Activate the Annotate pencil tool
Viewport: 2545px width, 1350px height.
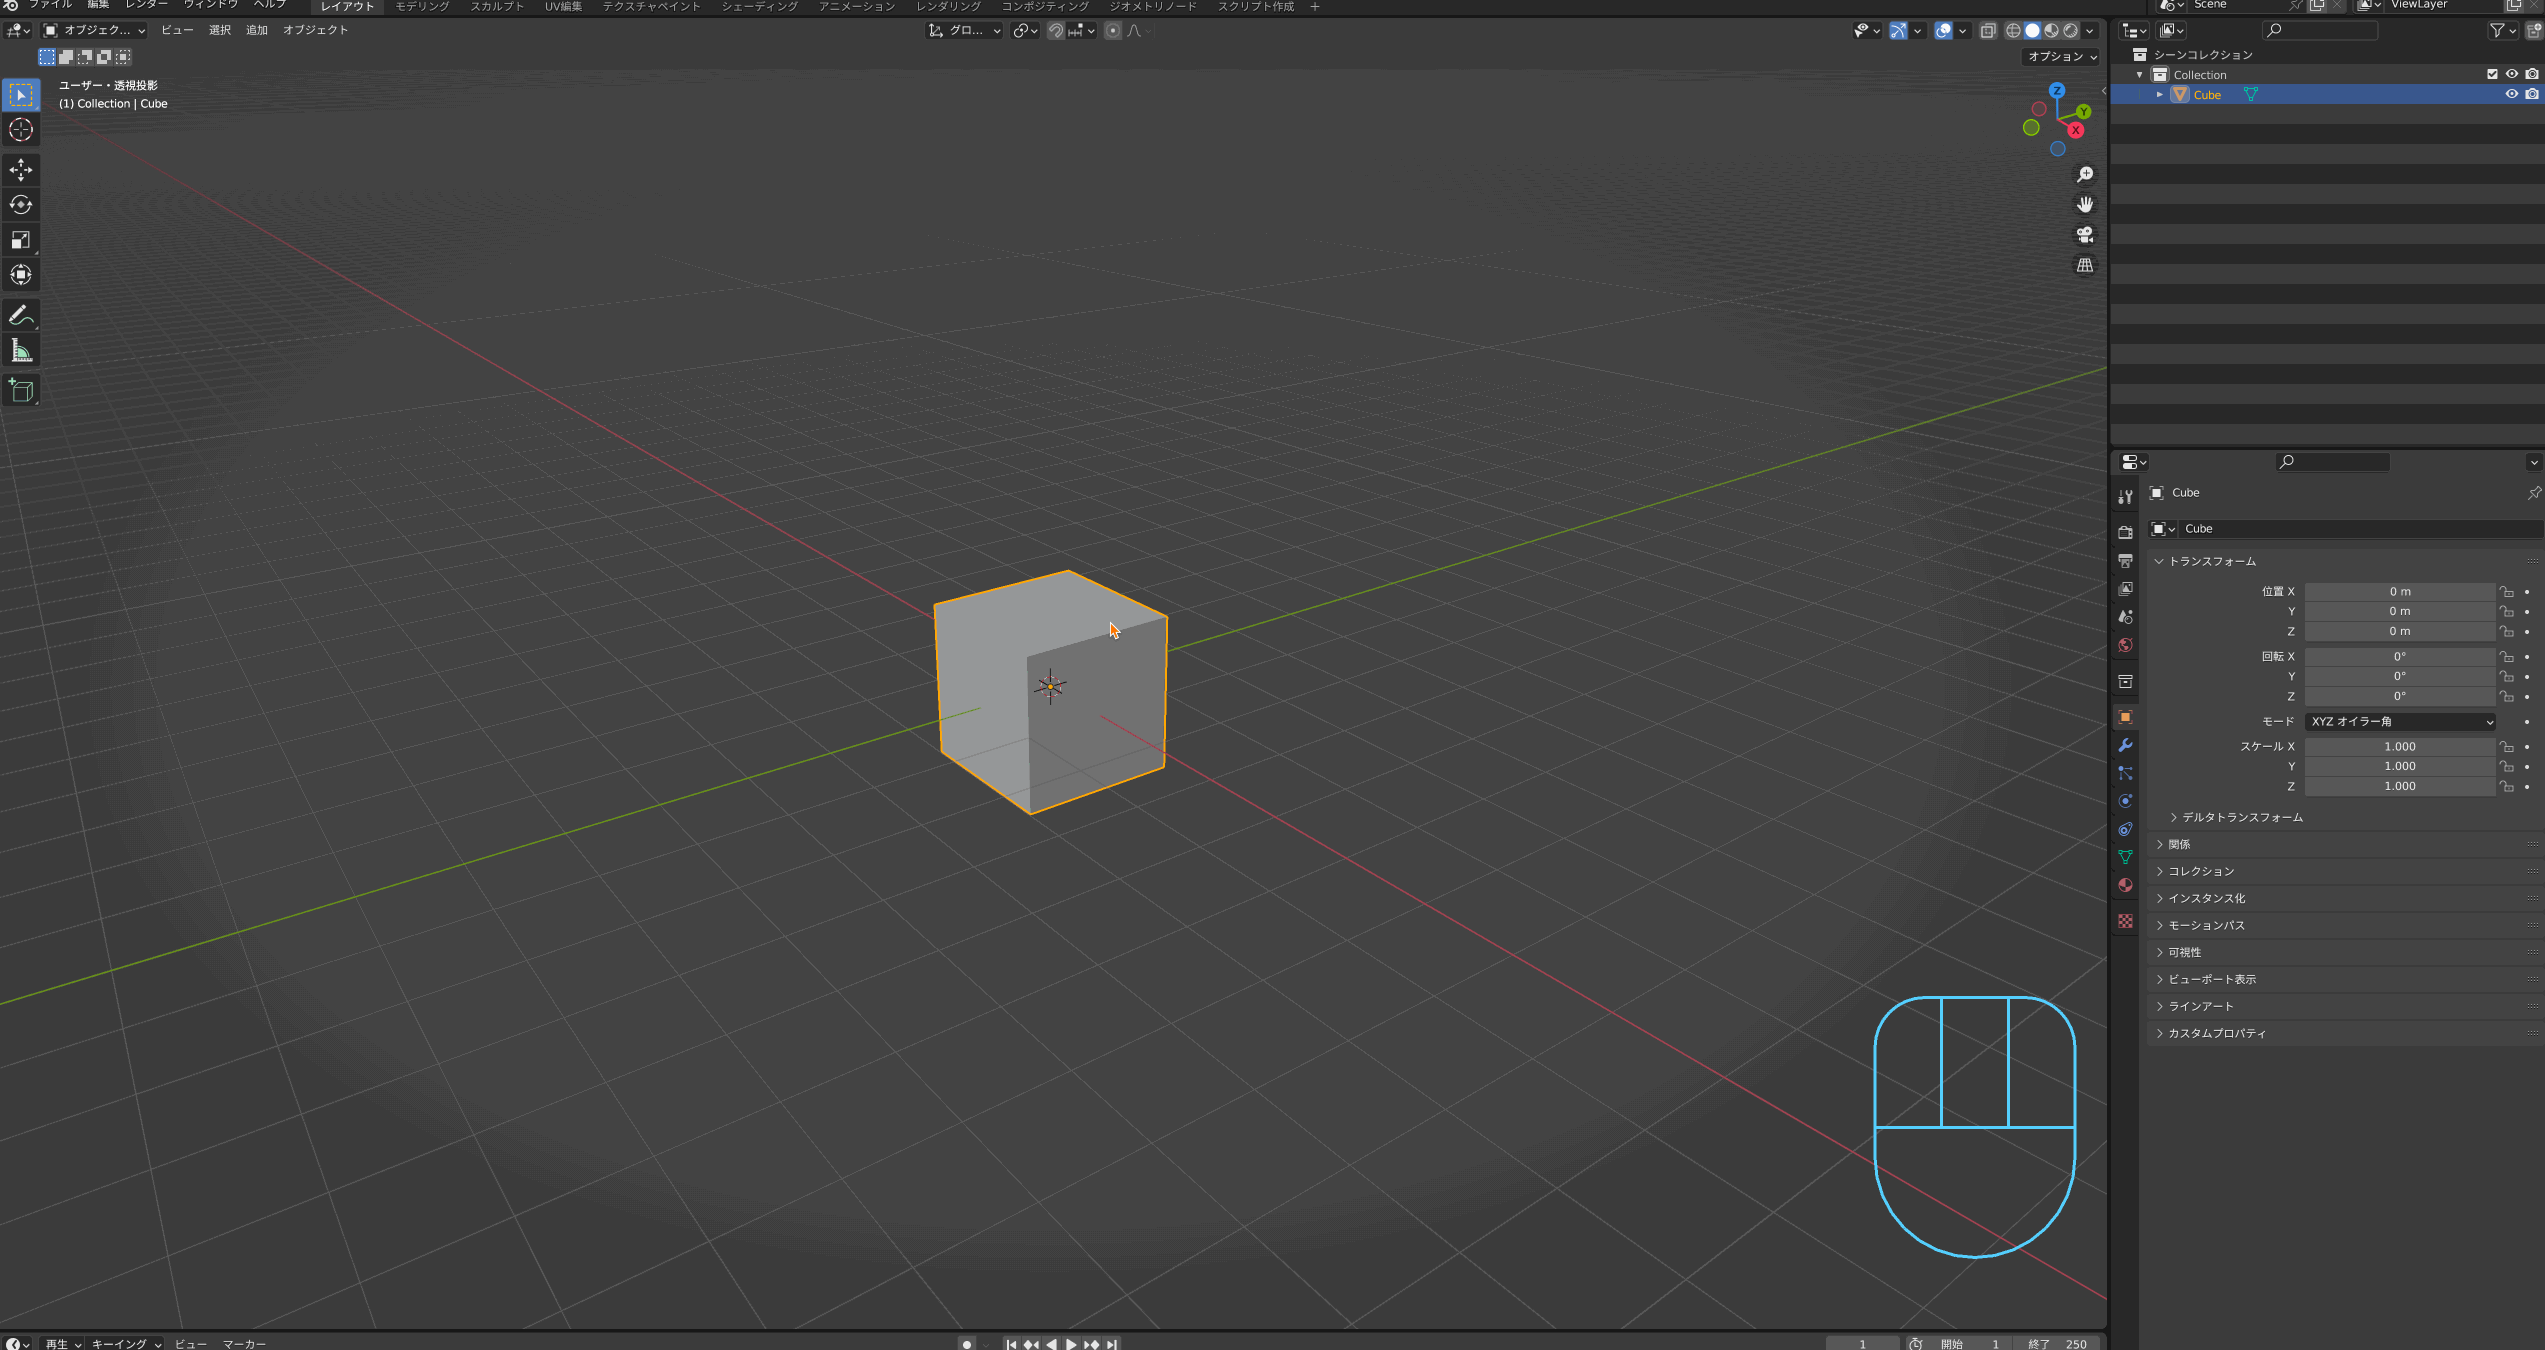click(x=21, y=316)
